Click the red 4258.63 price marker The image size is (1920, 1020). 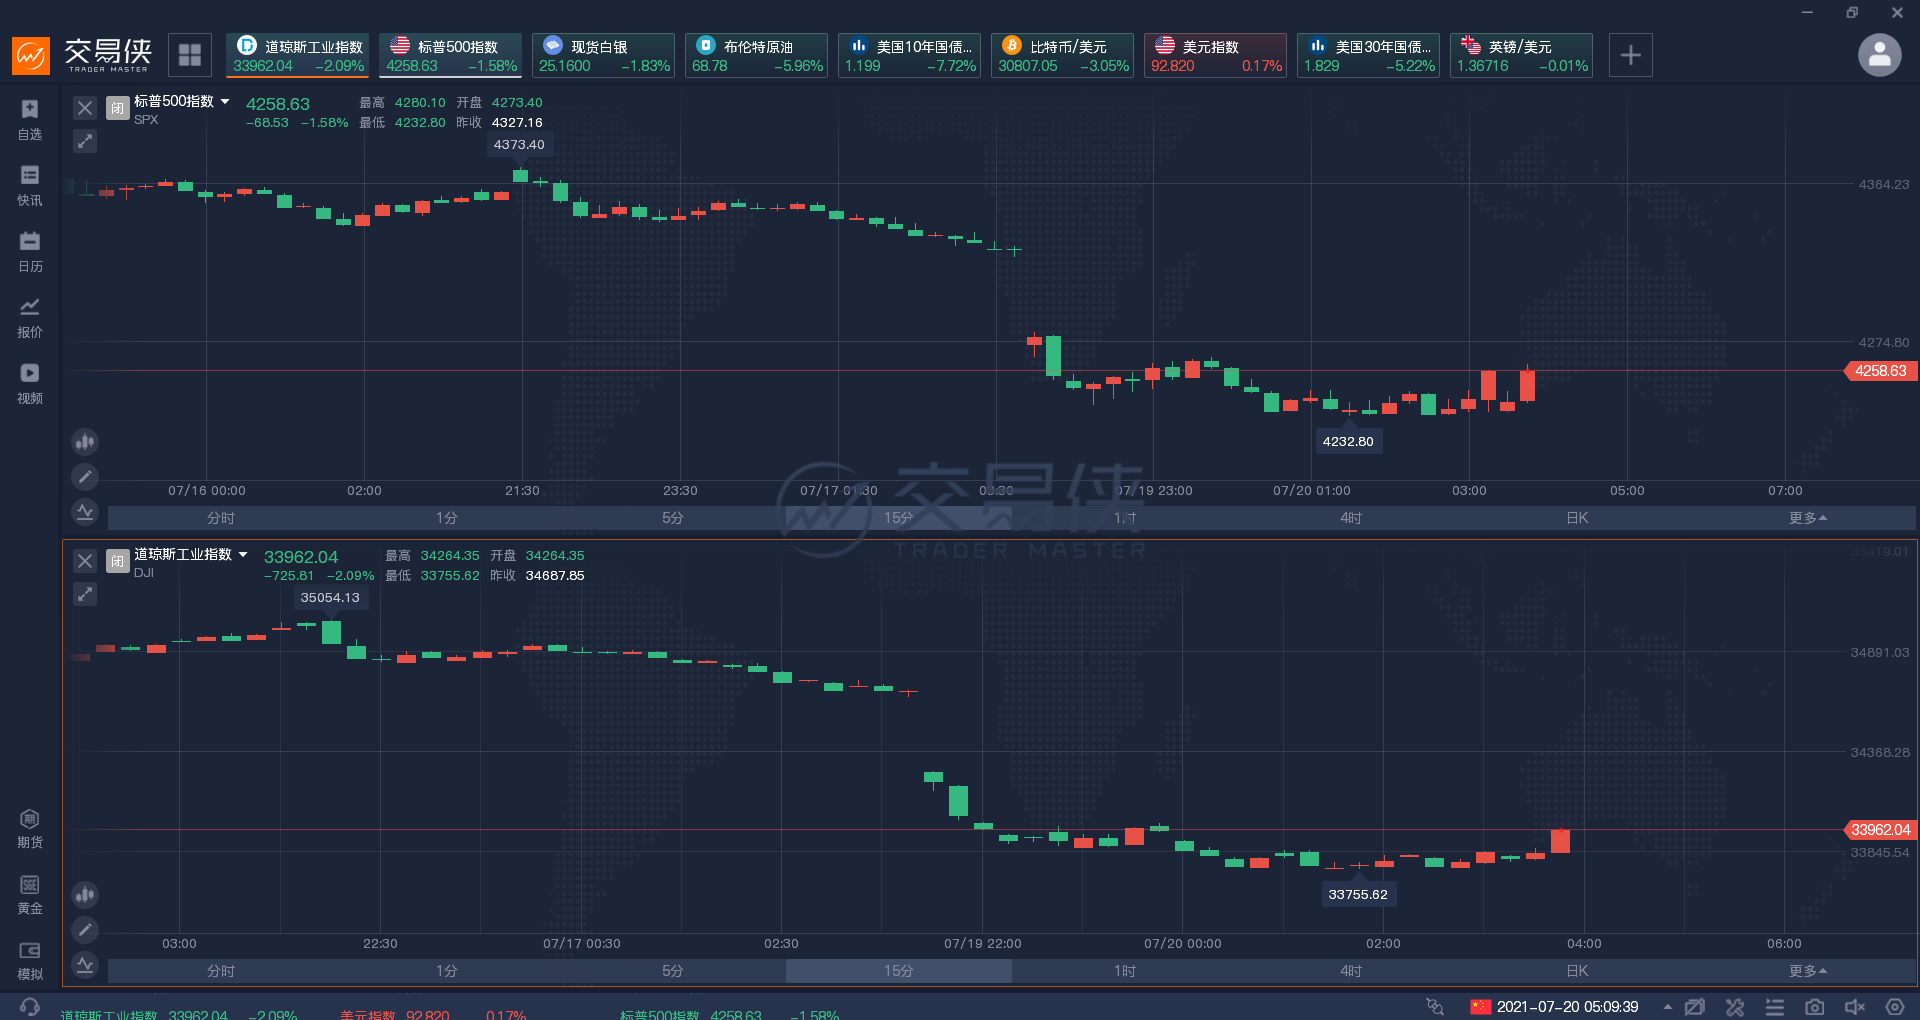[1878, 371]
